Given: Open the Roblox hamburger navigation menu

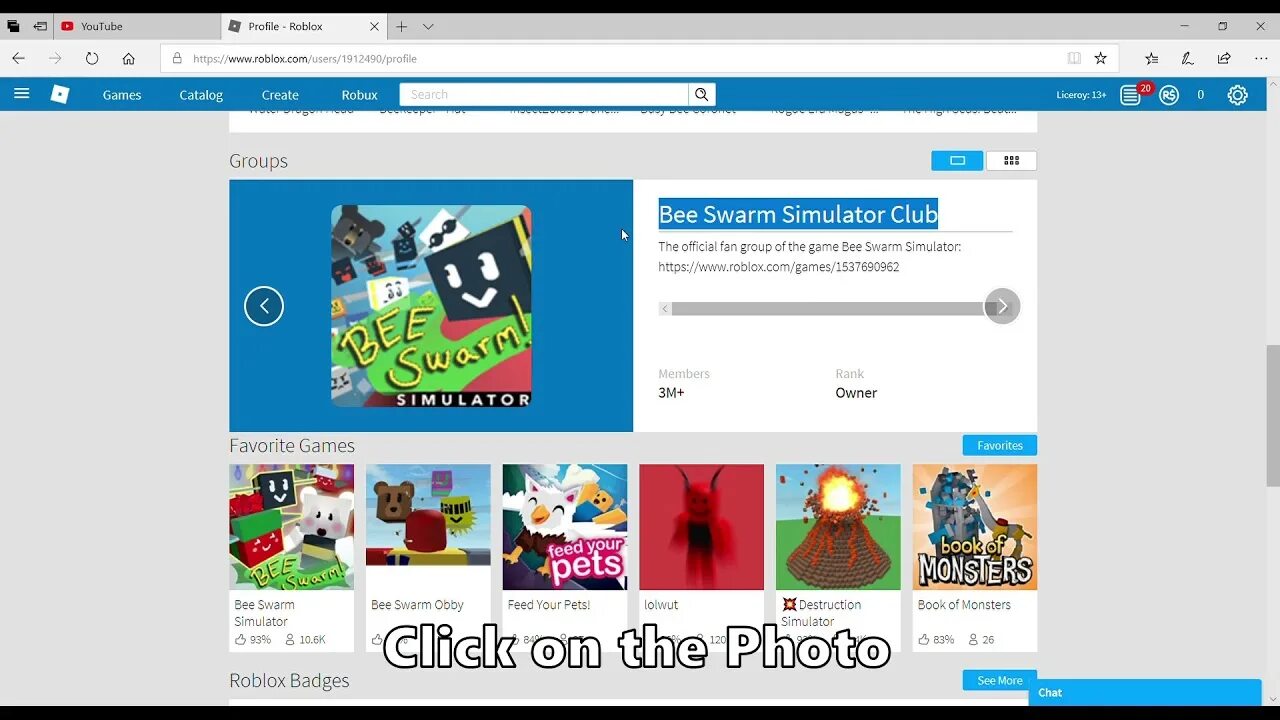Looking at the screenshot, I should [x=22, y=94].
